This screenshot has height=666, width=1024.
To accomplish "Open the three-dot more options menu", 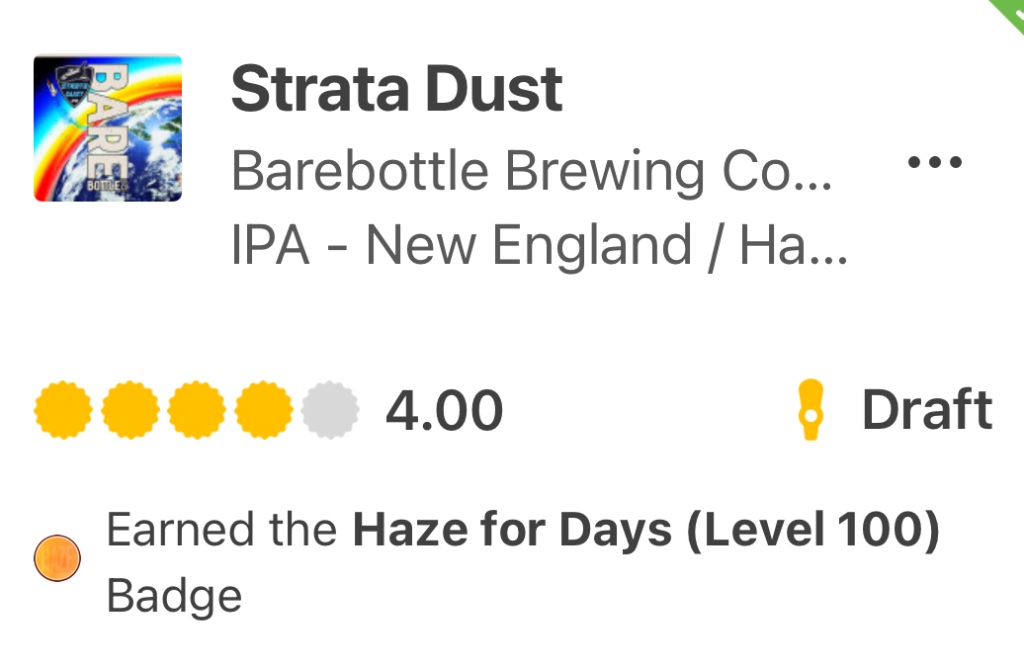I will pos(934,162).
